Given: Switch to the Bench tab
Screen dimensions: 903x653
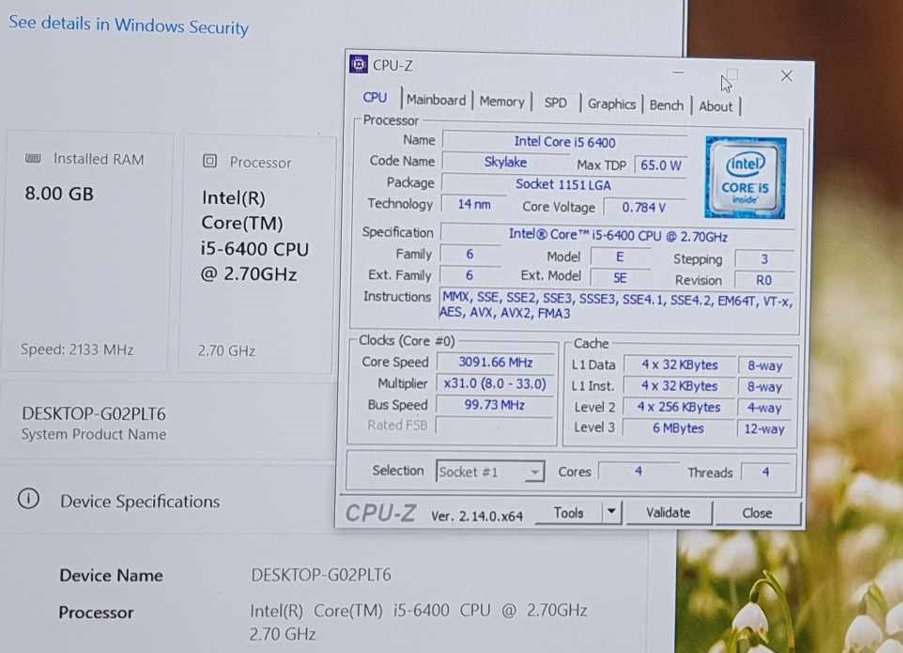Looking at the screenshot, I should point(666,105).
